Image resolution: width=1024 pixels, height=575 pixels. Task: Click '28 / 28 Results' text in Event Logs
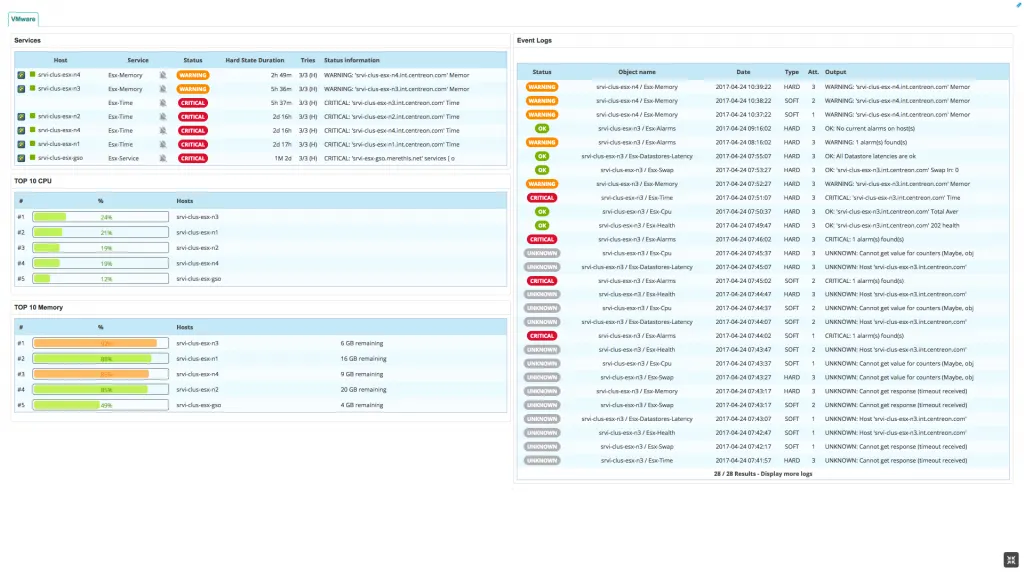(734, 474)
